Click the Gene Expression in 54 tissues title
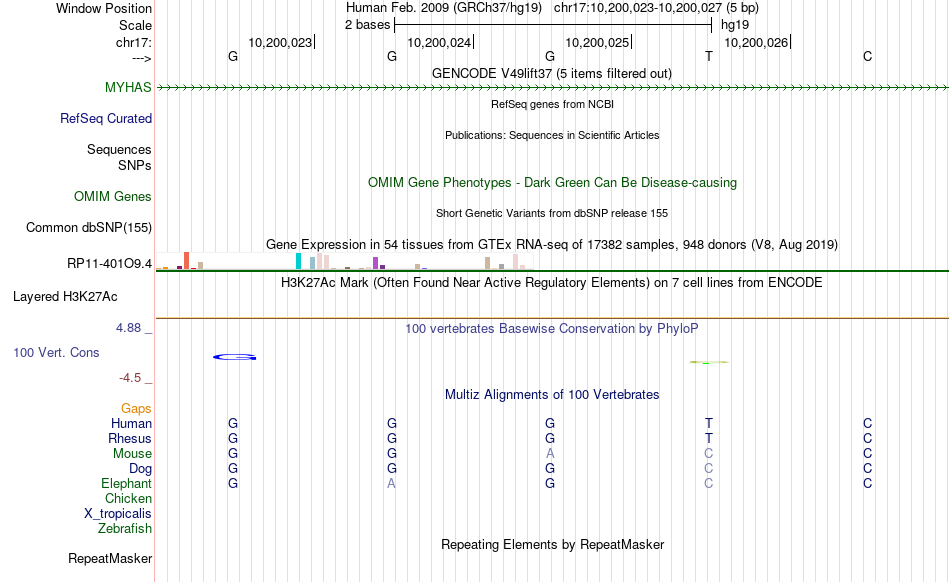The height and width of the screenshot is (582, 950). click(552, 244)
